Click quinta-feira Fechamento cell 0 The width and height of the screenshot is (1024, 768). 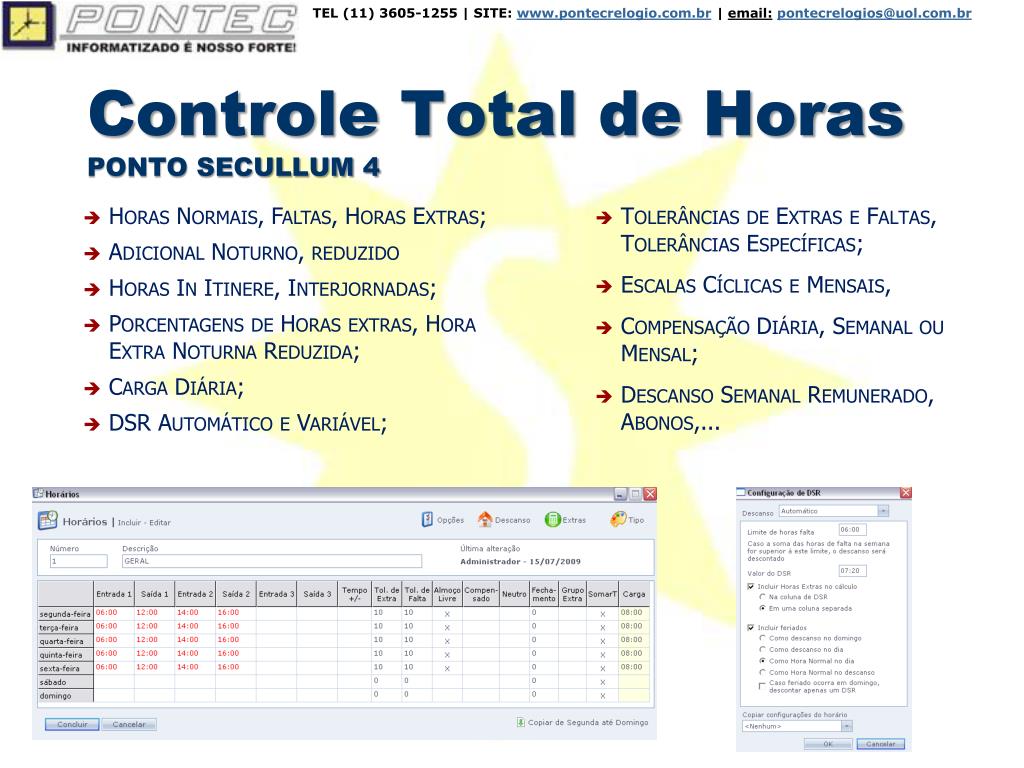tap(543, 654)
